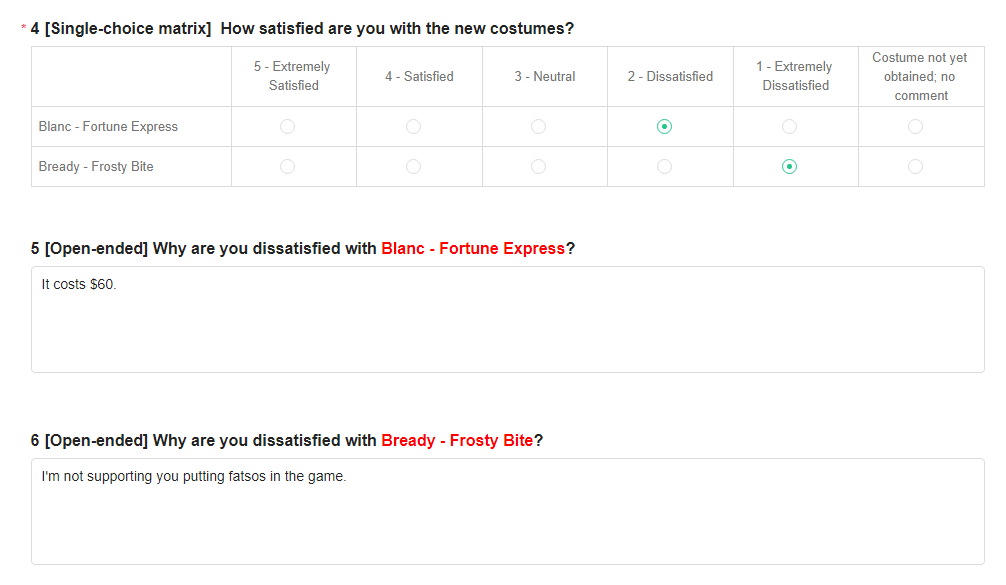Pick 'Costume not yet obtained' for Blanc
Screen dimensions: 1006x585
coord(915,127)
